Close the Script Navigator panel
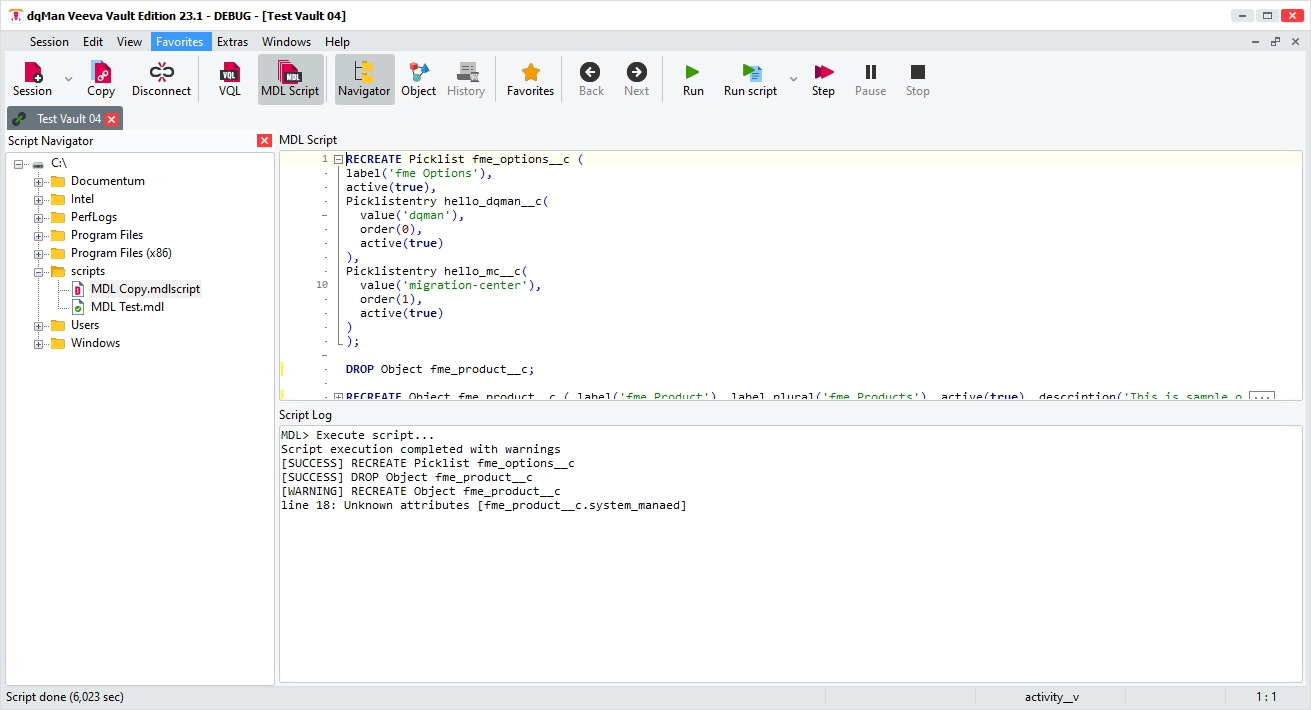The width and height of the screenshot is (1311, 710). (x=264, y=141)
